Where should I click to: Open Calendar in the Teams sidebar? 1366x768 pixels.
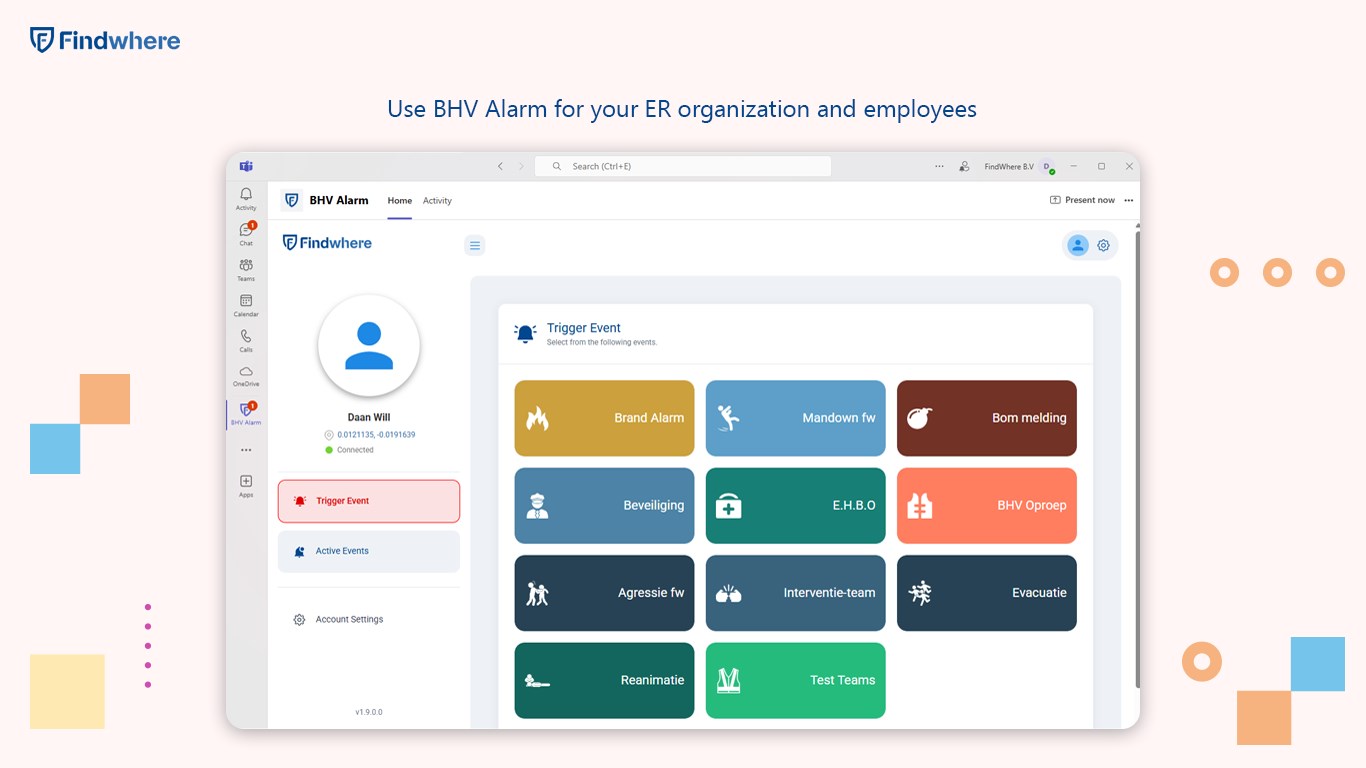tap(246, 305)
